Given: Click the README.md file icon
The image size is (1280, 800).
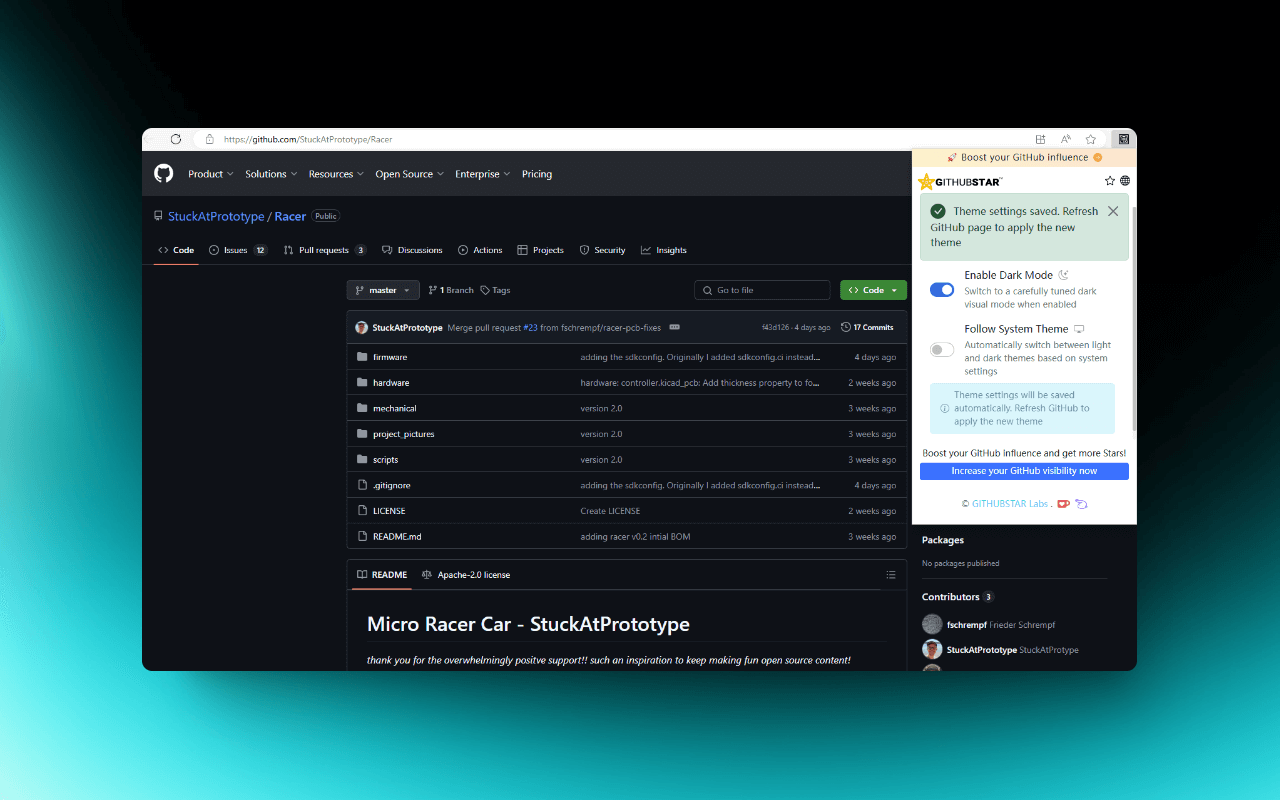Looking at the screenshot, I should tap(363, 537).
